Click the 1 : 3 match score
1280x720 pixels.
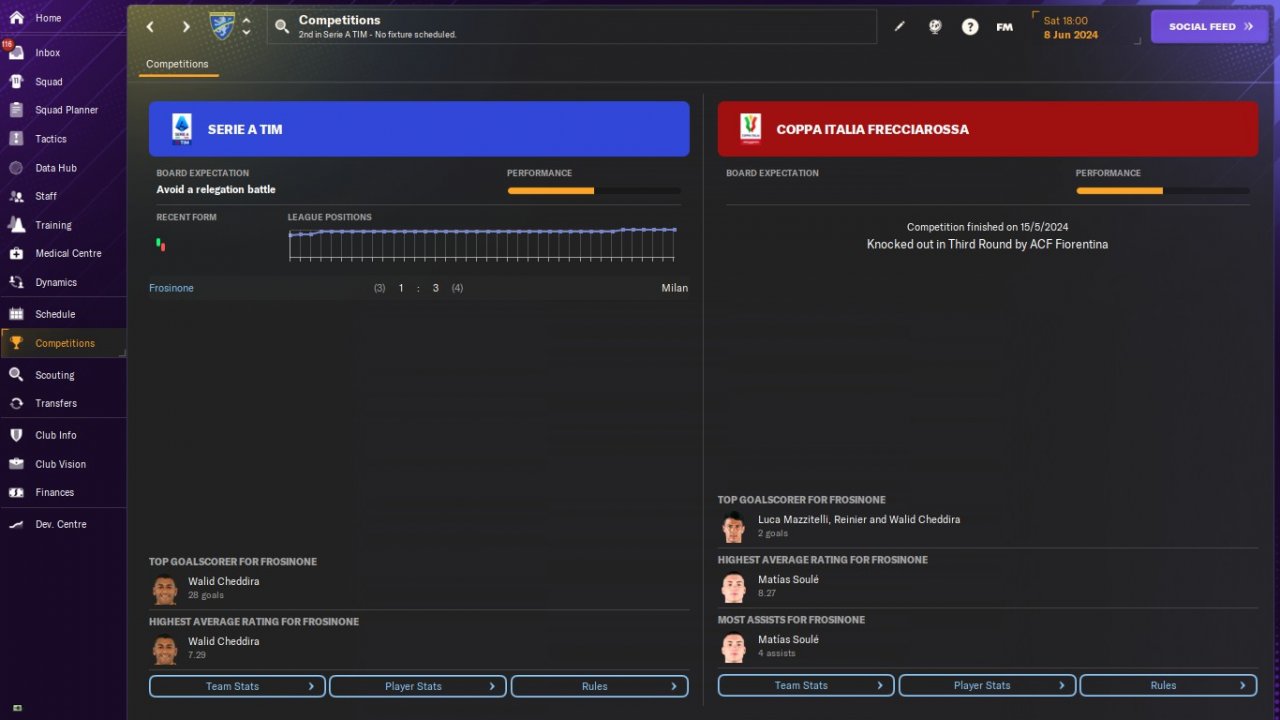pos(419,288)
